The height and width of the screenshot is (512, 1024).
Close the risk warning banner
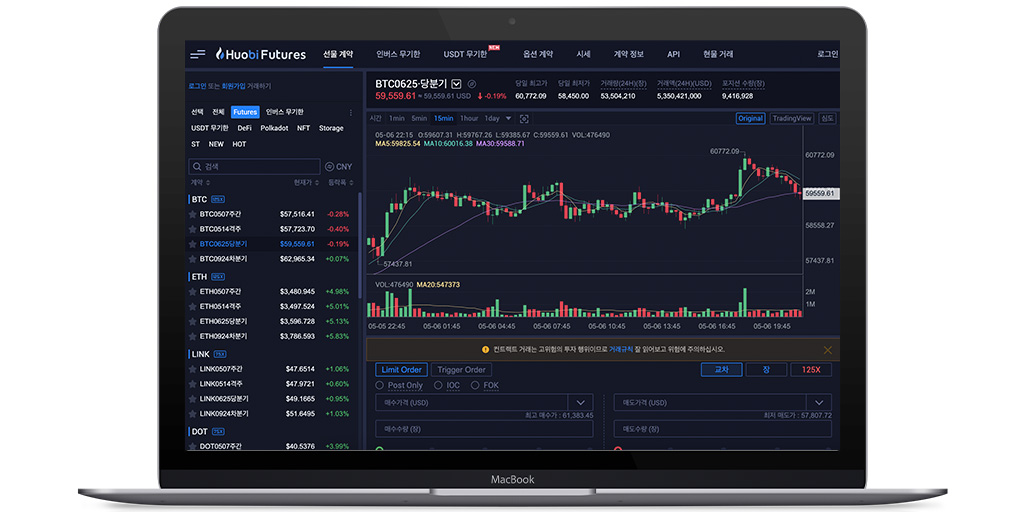[827, 350]
